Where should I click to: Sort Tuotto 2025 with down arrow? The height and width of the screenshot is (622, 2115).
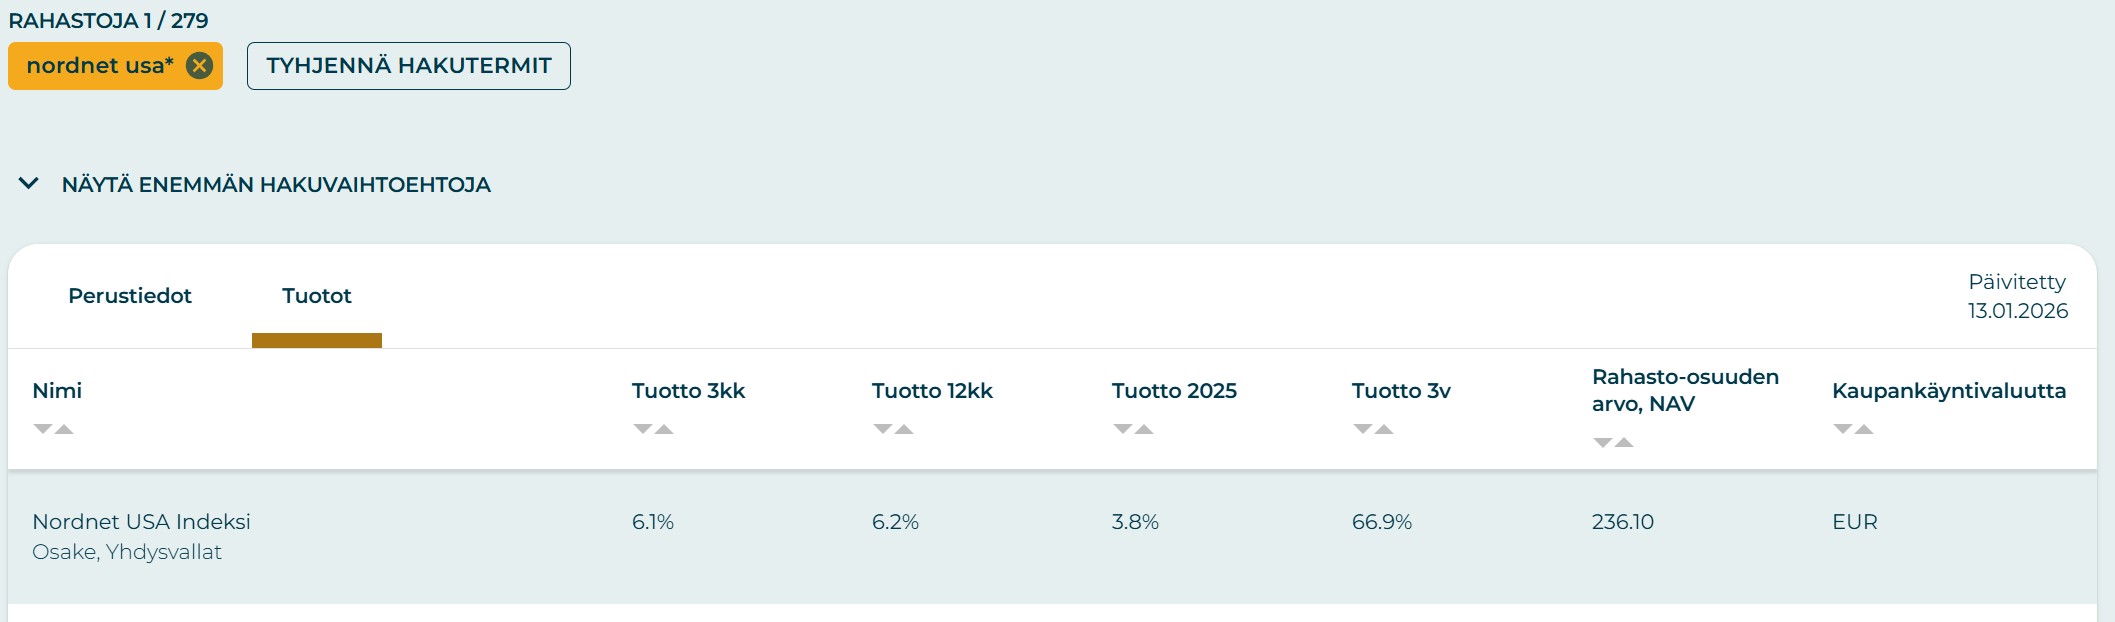pyautogui.click(x=1122, y=429)
